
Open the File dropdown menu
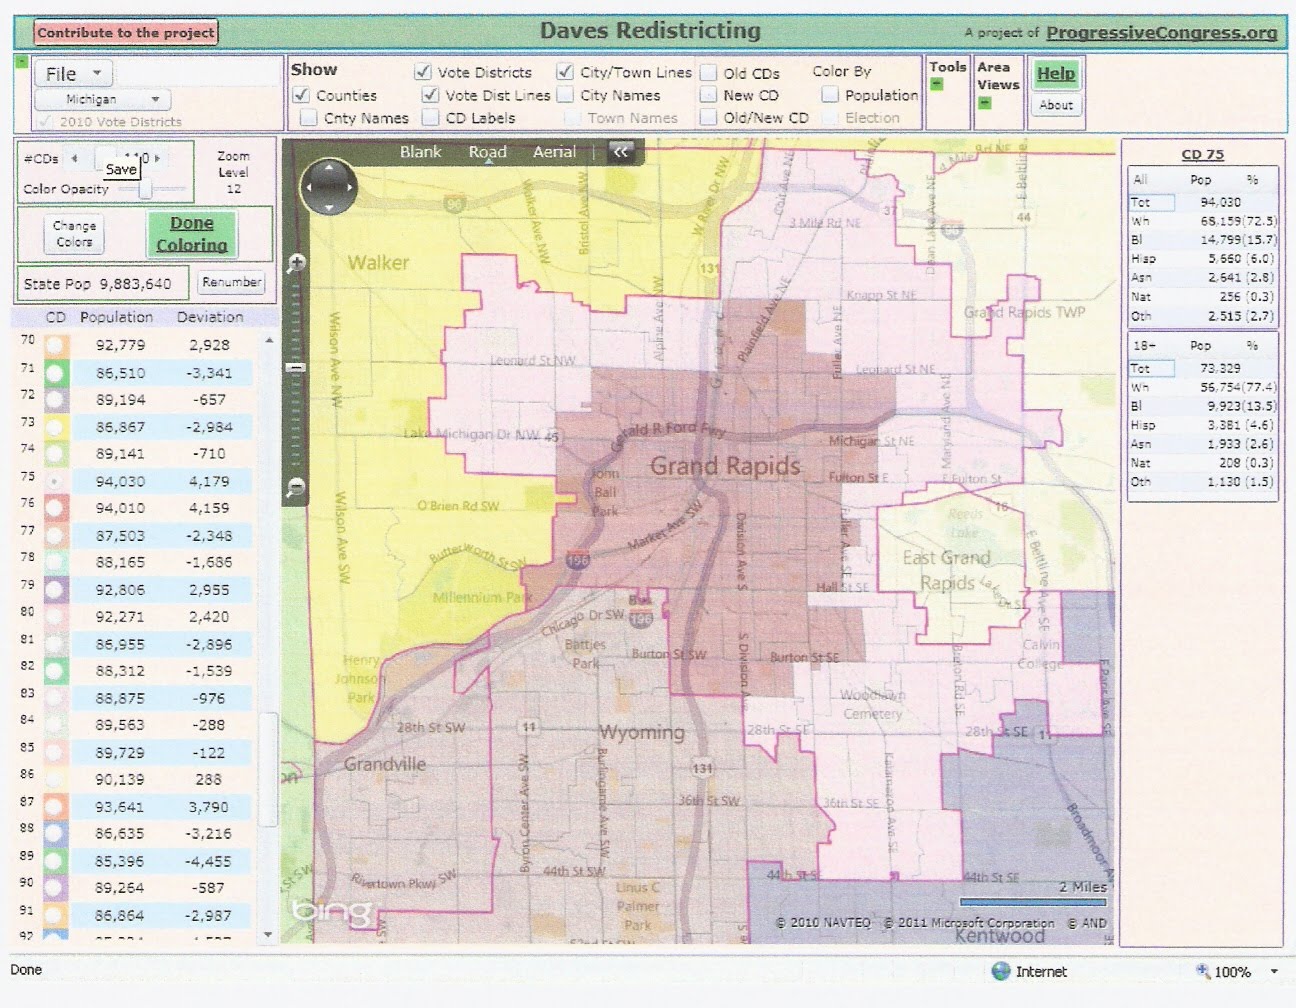[72, 73]
